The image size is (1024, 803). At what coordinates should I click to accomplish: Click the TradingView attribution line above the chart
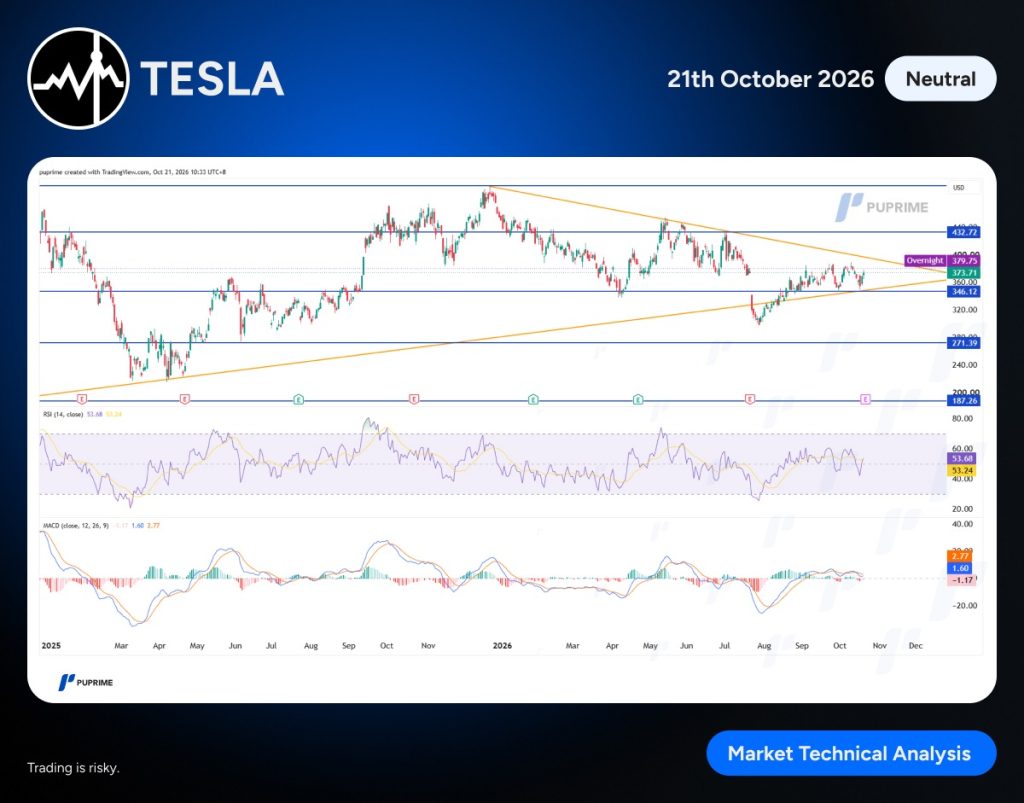click(x=133, y=172)
